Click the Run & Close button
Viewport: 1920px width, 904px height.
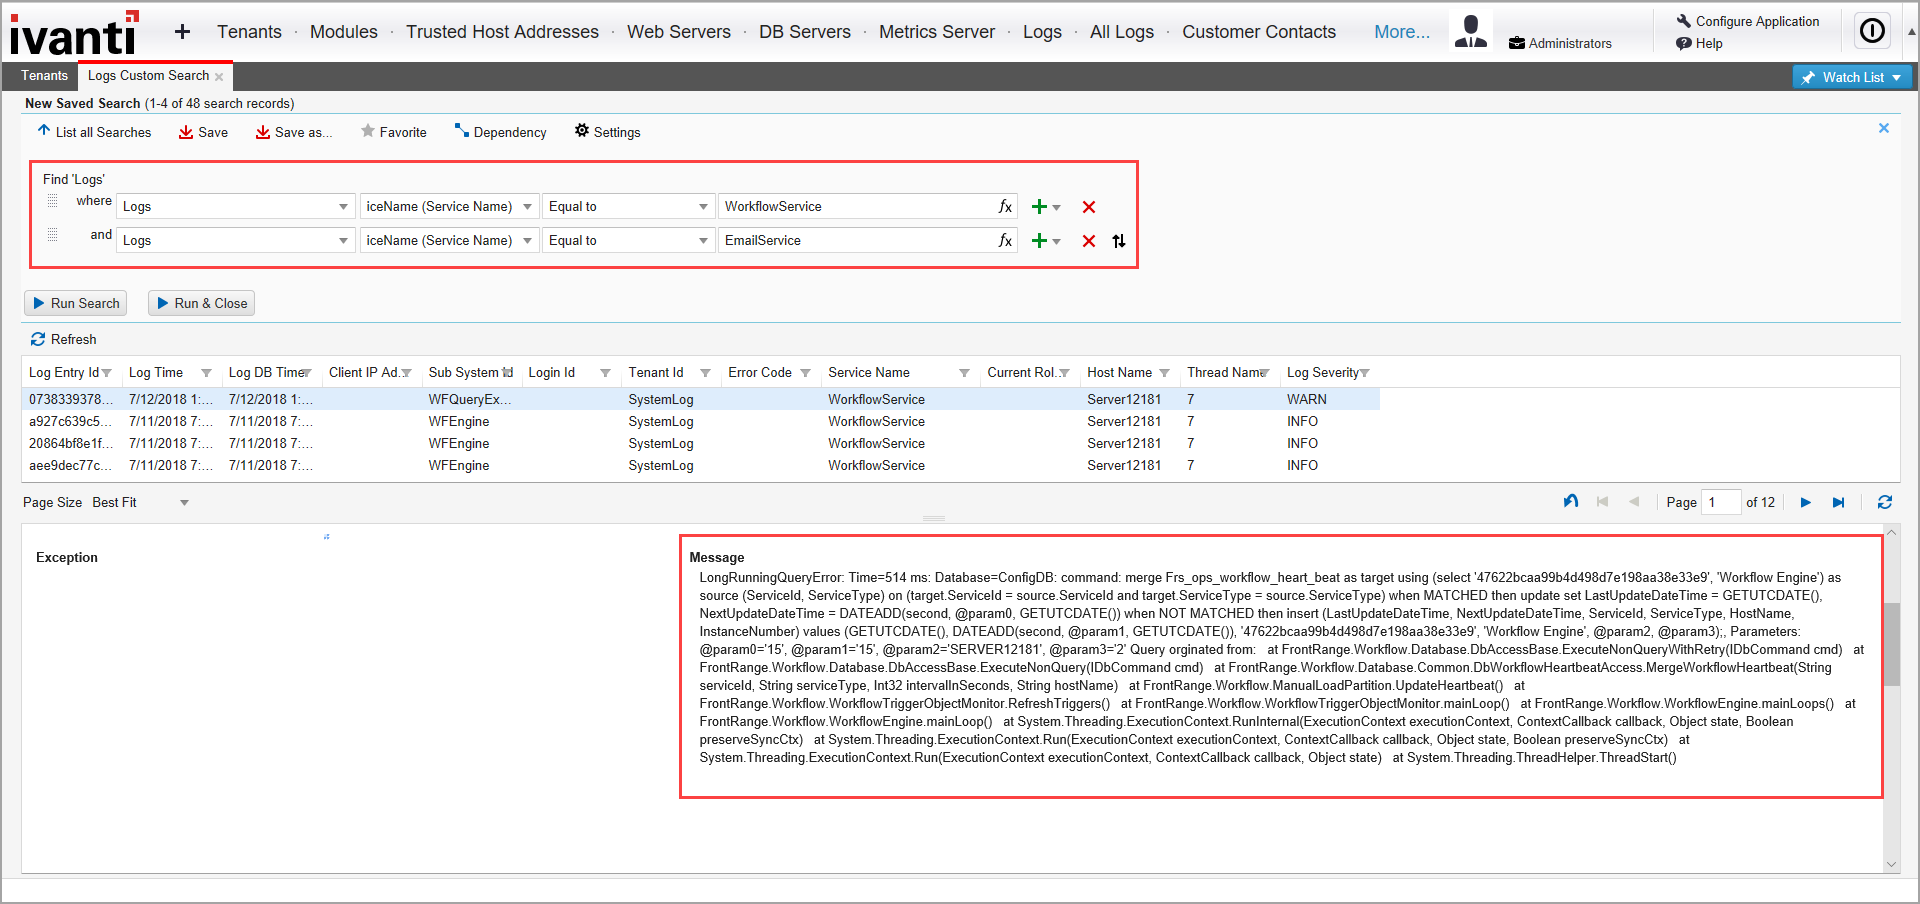click(x=201, y=303)
